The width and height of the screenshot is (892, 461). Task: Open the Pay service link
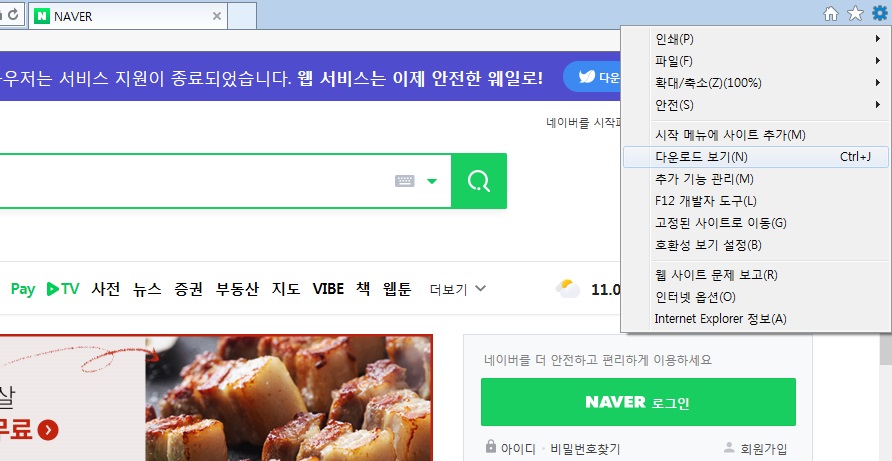coord(23,289)
